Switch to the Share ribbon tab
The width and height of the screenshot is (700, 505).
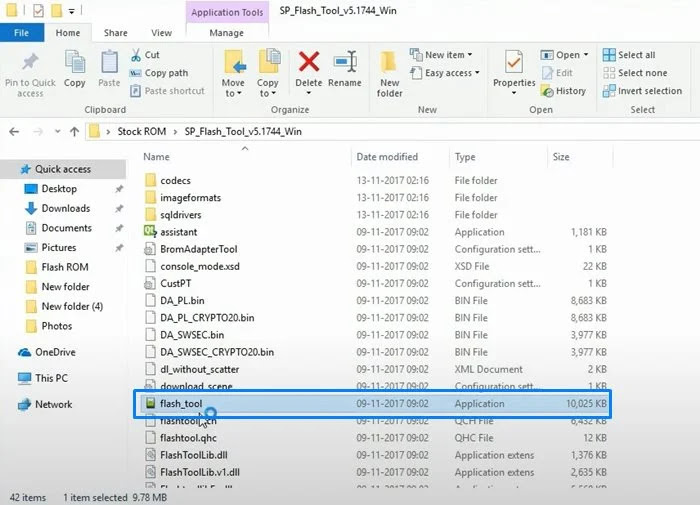116,33
